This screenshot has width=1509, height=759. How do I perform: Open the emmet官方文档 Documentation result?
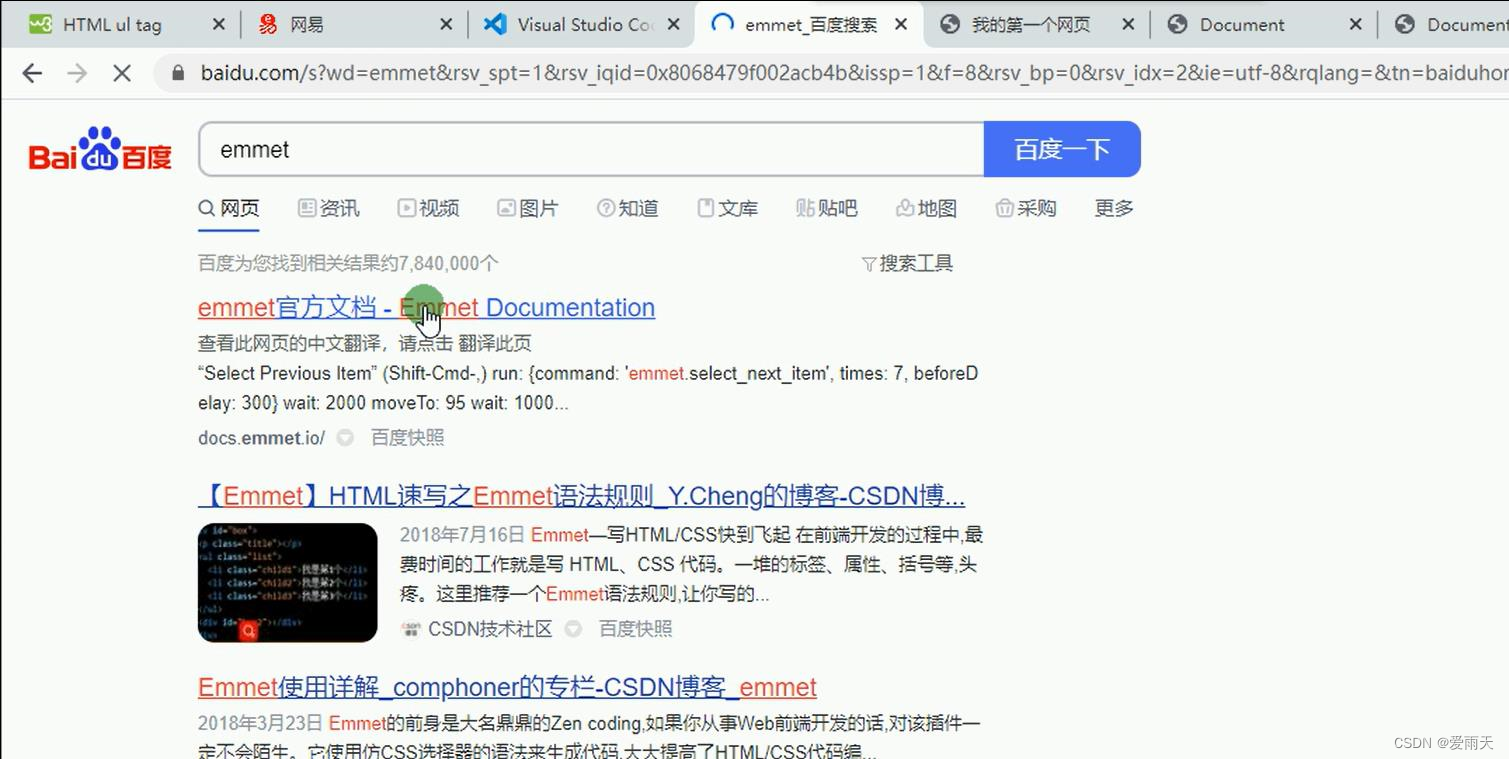coord(425,307)
